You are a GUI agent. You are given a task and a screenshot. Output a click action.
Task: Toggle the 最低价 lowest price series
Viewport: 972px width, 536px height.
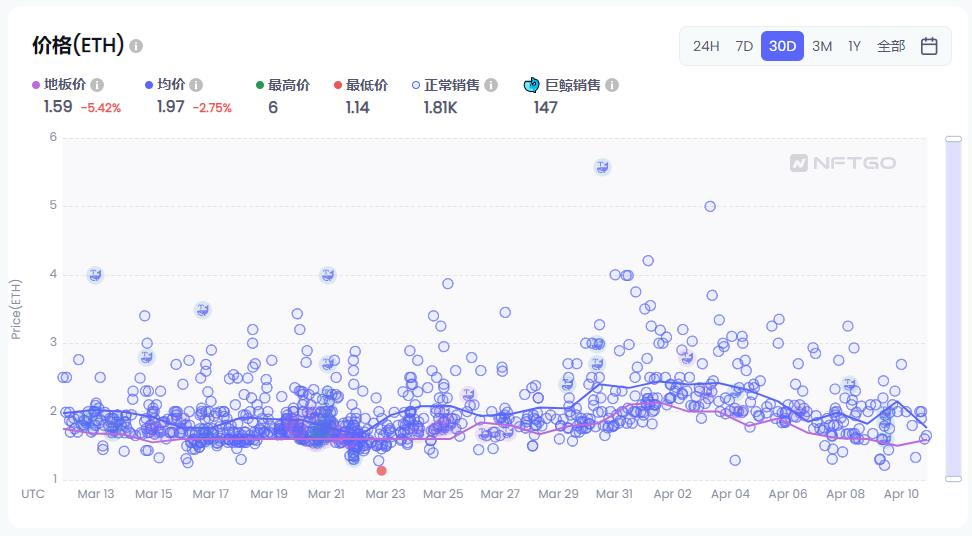click(361, 85)
